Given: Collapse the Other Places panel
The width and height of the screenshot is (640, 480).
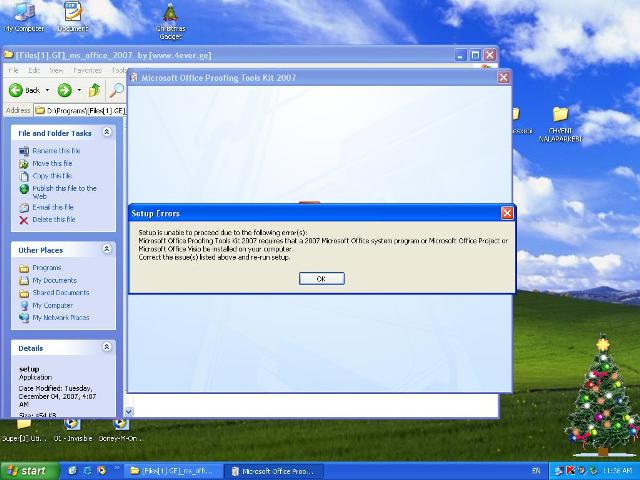Looking at the screenshot, I should (x=107, y=249).
